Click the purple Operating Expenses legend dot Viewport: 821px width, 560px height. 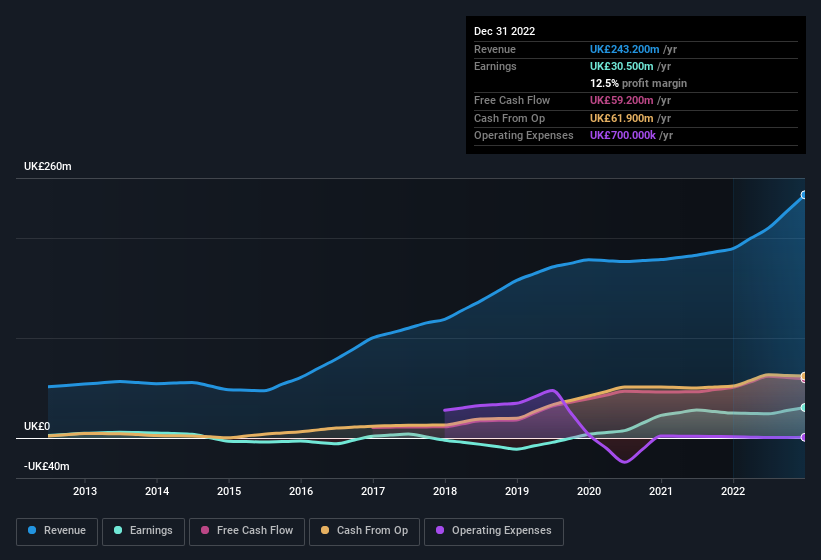pyautogui.click(x=439, y=531)
